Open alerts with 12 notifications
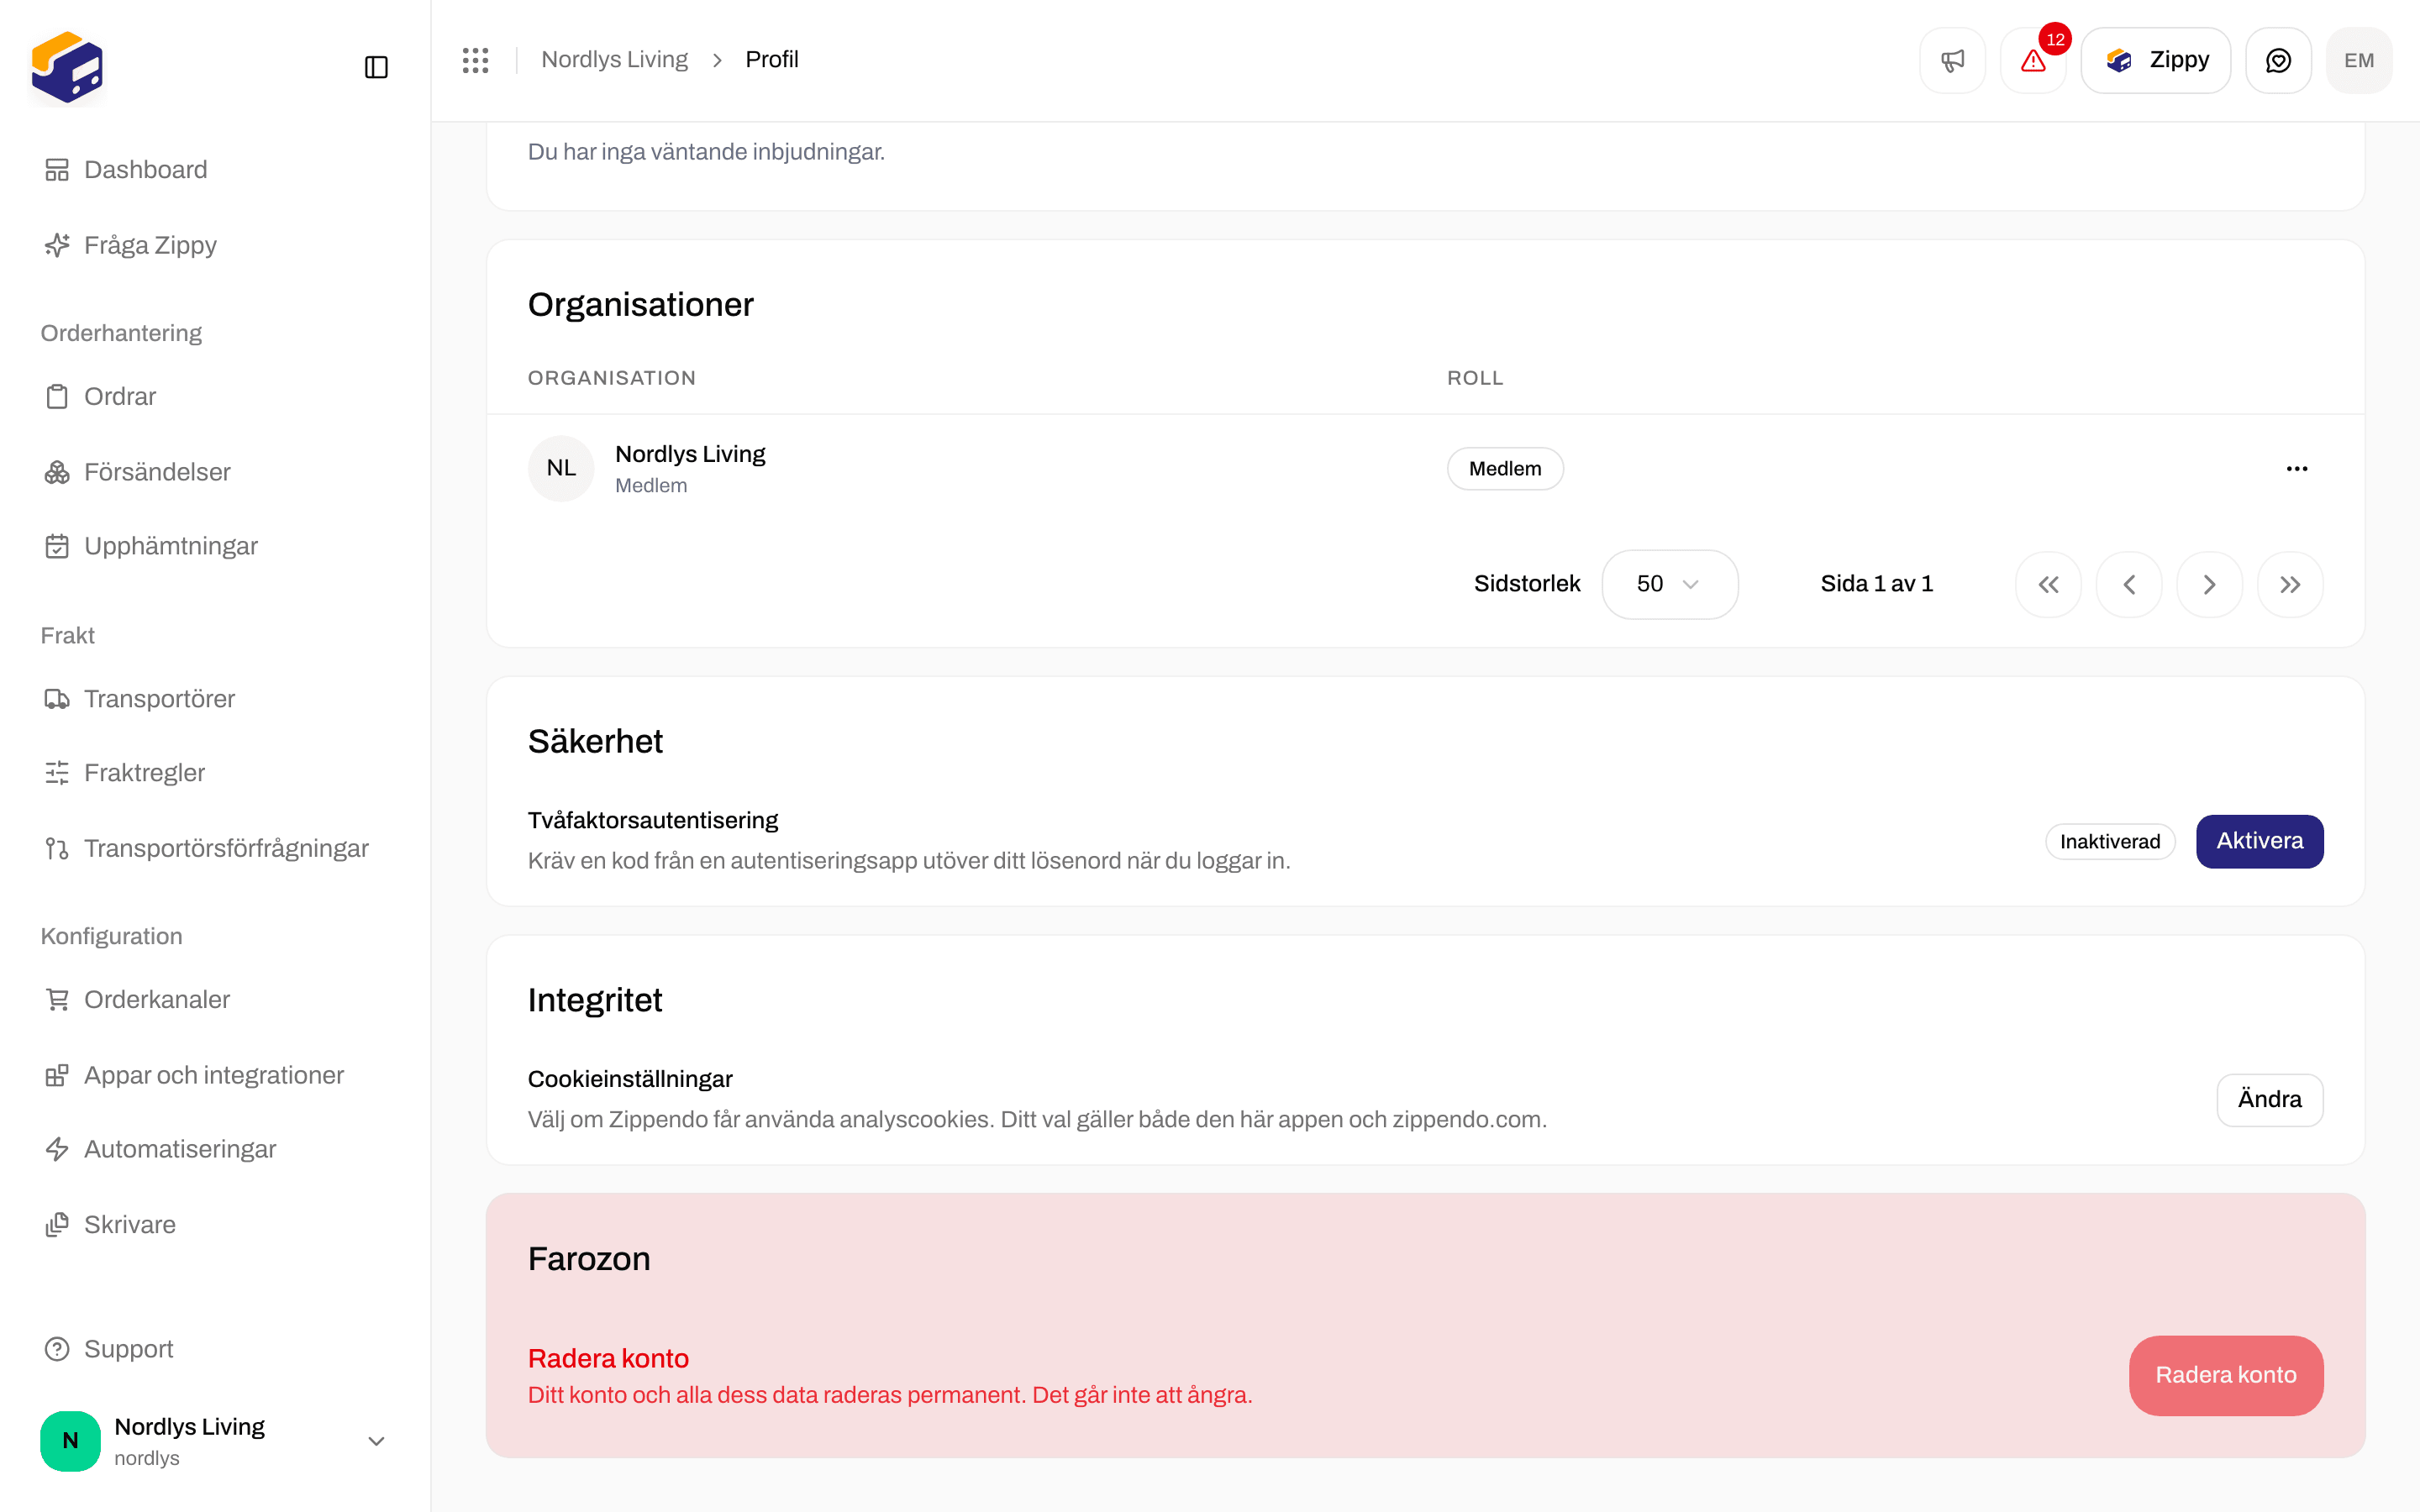This screenshot has width=2420, height=1512. tap(2033, 60)
